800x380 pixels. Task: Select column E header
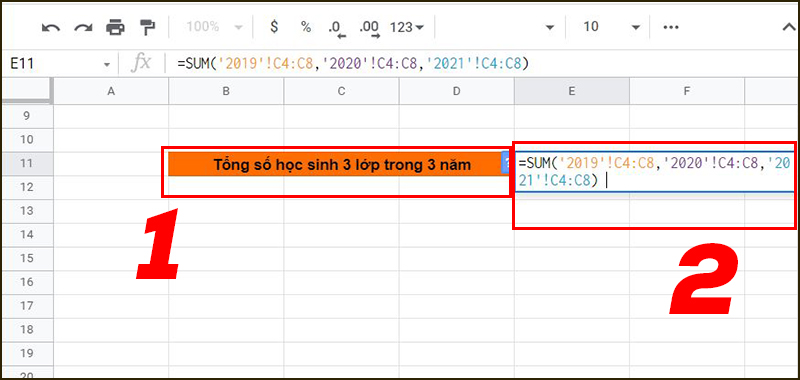[x=572, y=91]
